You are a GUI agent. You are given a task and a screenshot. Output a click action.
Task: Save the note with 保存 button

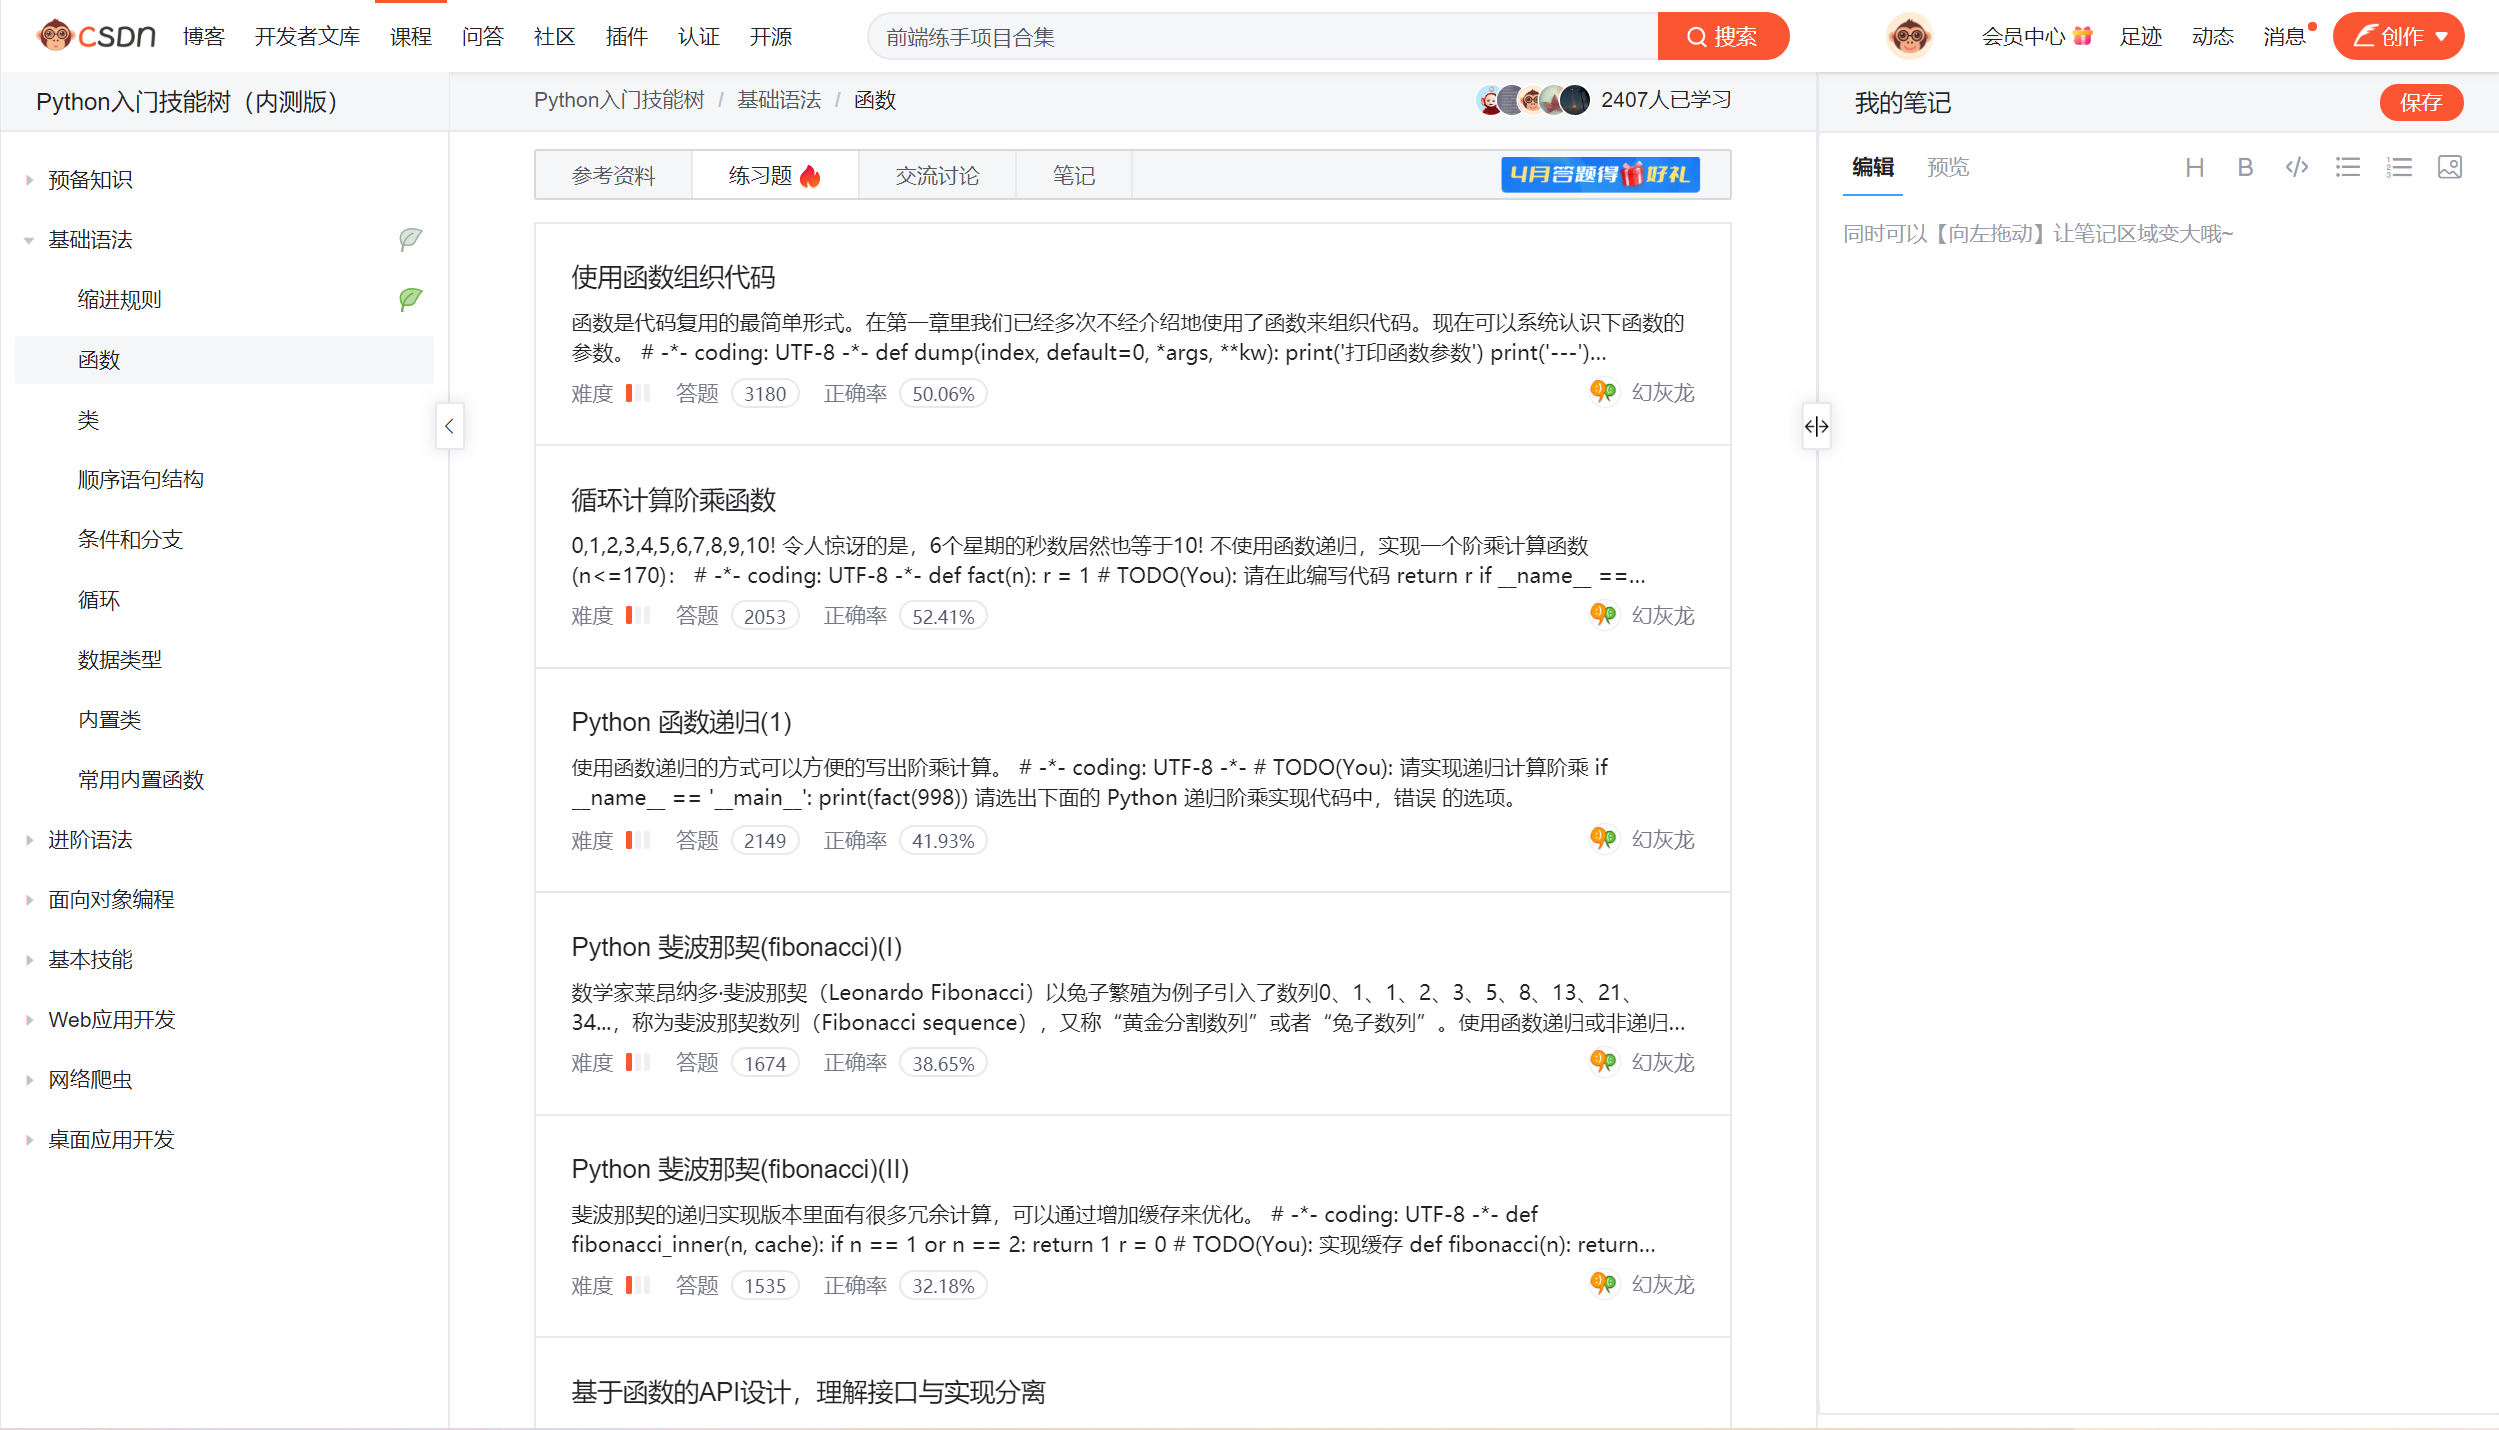[2420, 103]
